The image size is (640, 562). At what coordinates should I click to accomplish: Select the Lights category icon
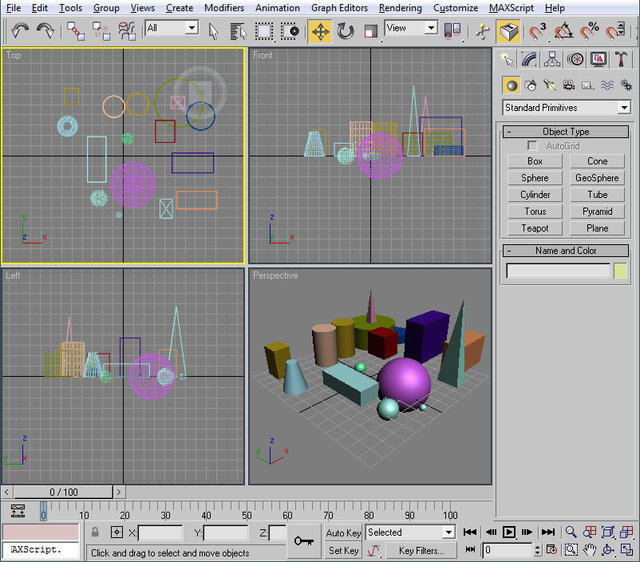click(548, 85)
